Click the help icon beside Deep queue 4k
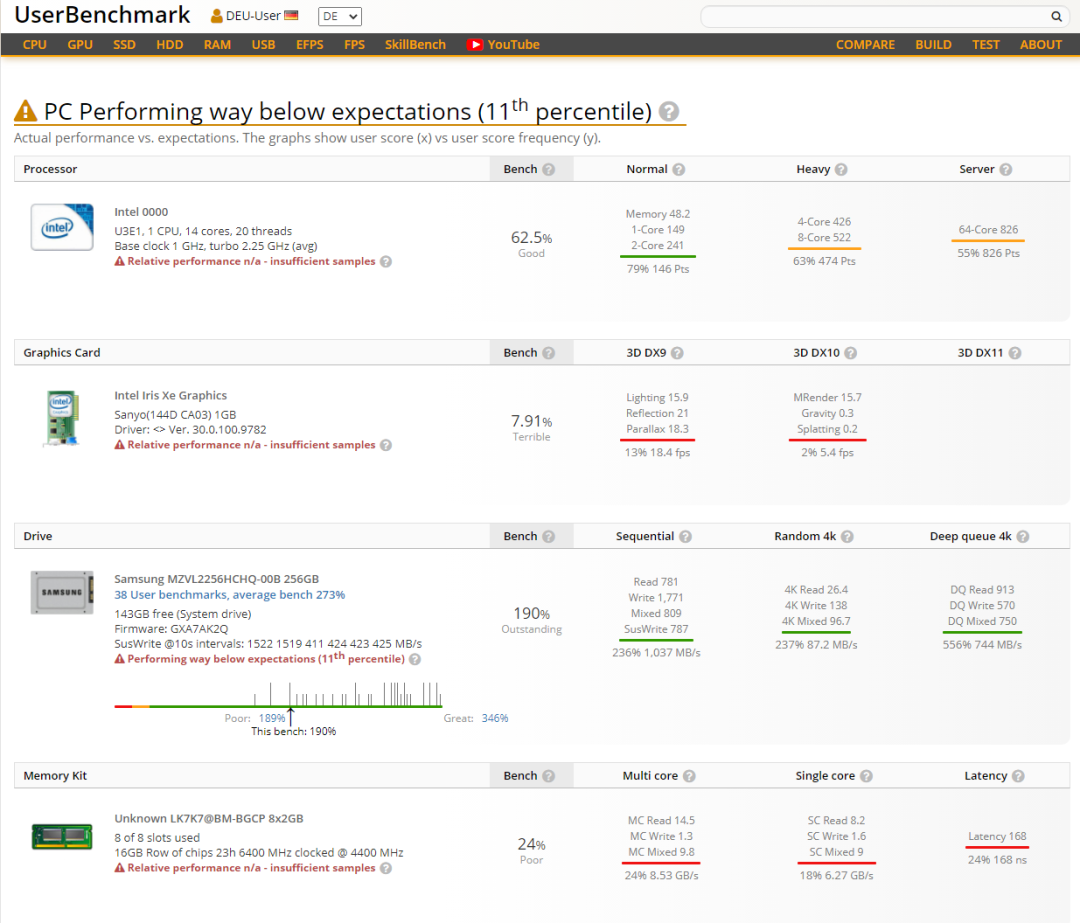 click(x=1023, y=537)
